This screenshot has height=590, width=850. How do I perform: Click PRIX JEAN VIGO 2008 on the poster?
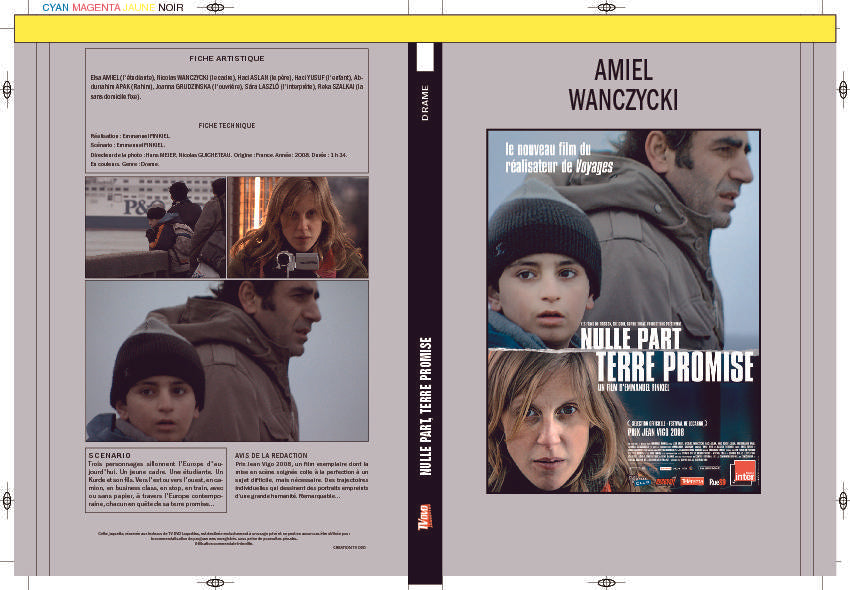point(655,432)
